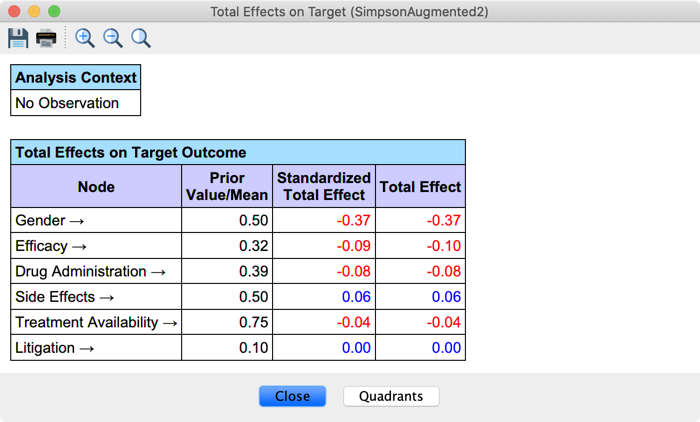
Task: Select the Litigation node row
Action: coord(96,348)
